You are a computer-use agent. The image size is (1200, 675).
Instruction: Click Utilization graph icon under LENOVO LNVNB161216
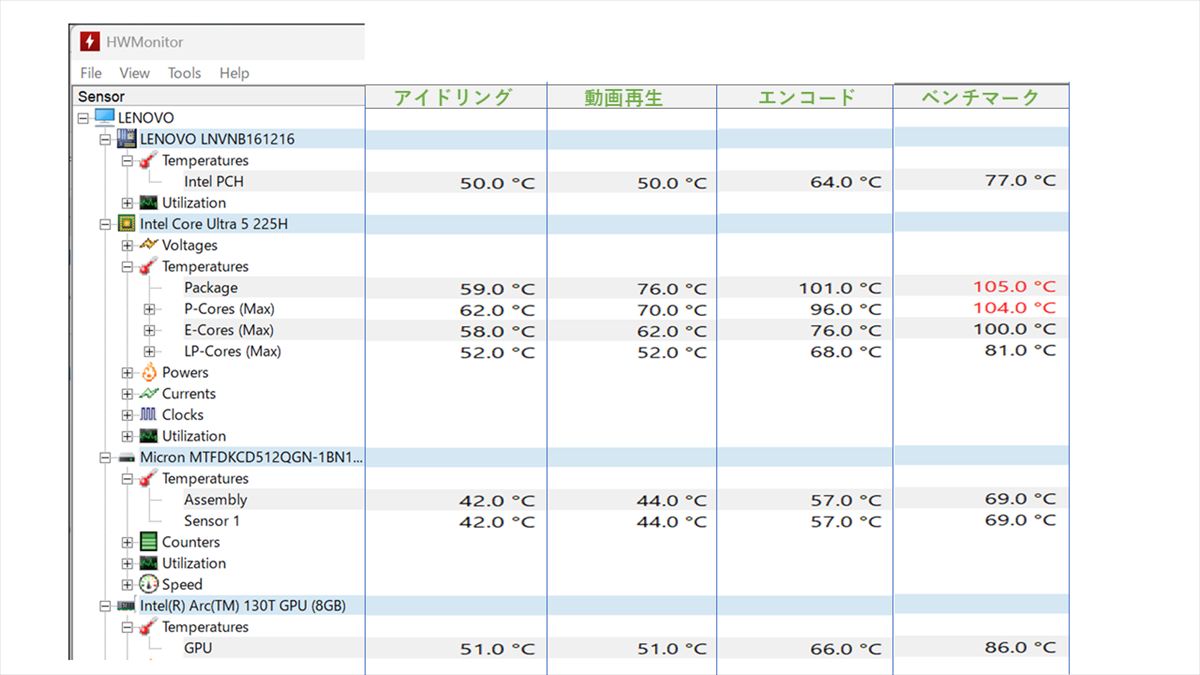tap(148, 203)
